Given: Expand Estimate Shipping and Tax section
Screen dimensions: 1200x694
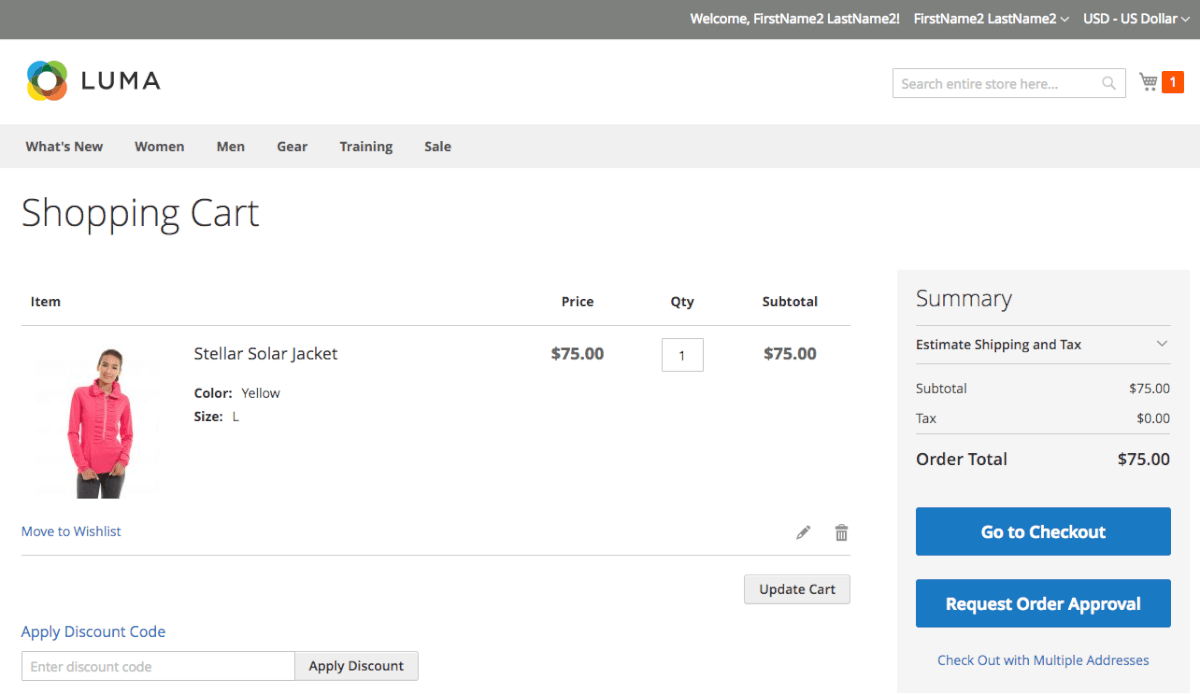Looking at the screenshot, I should click(1042, 344).
